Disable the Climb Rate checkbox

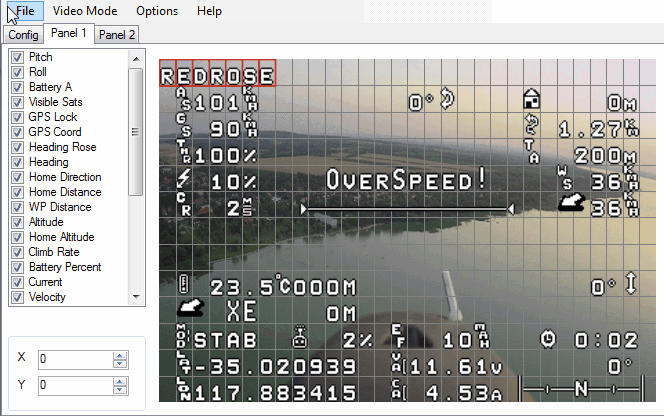(17, 252)
